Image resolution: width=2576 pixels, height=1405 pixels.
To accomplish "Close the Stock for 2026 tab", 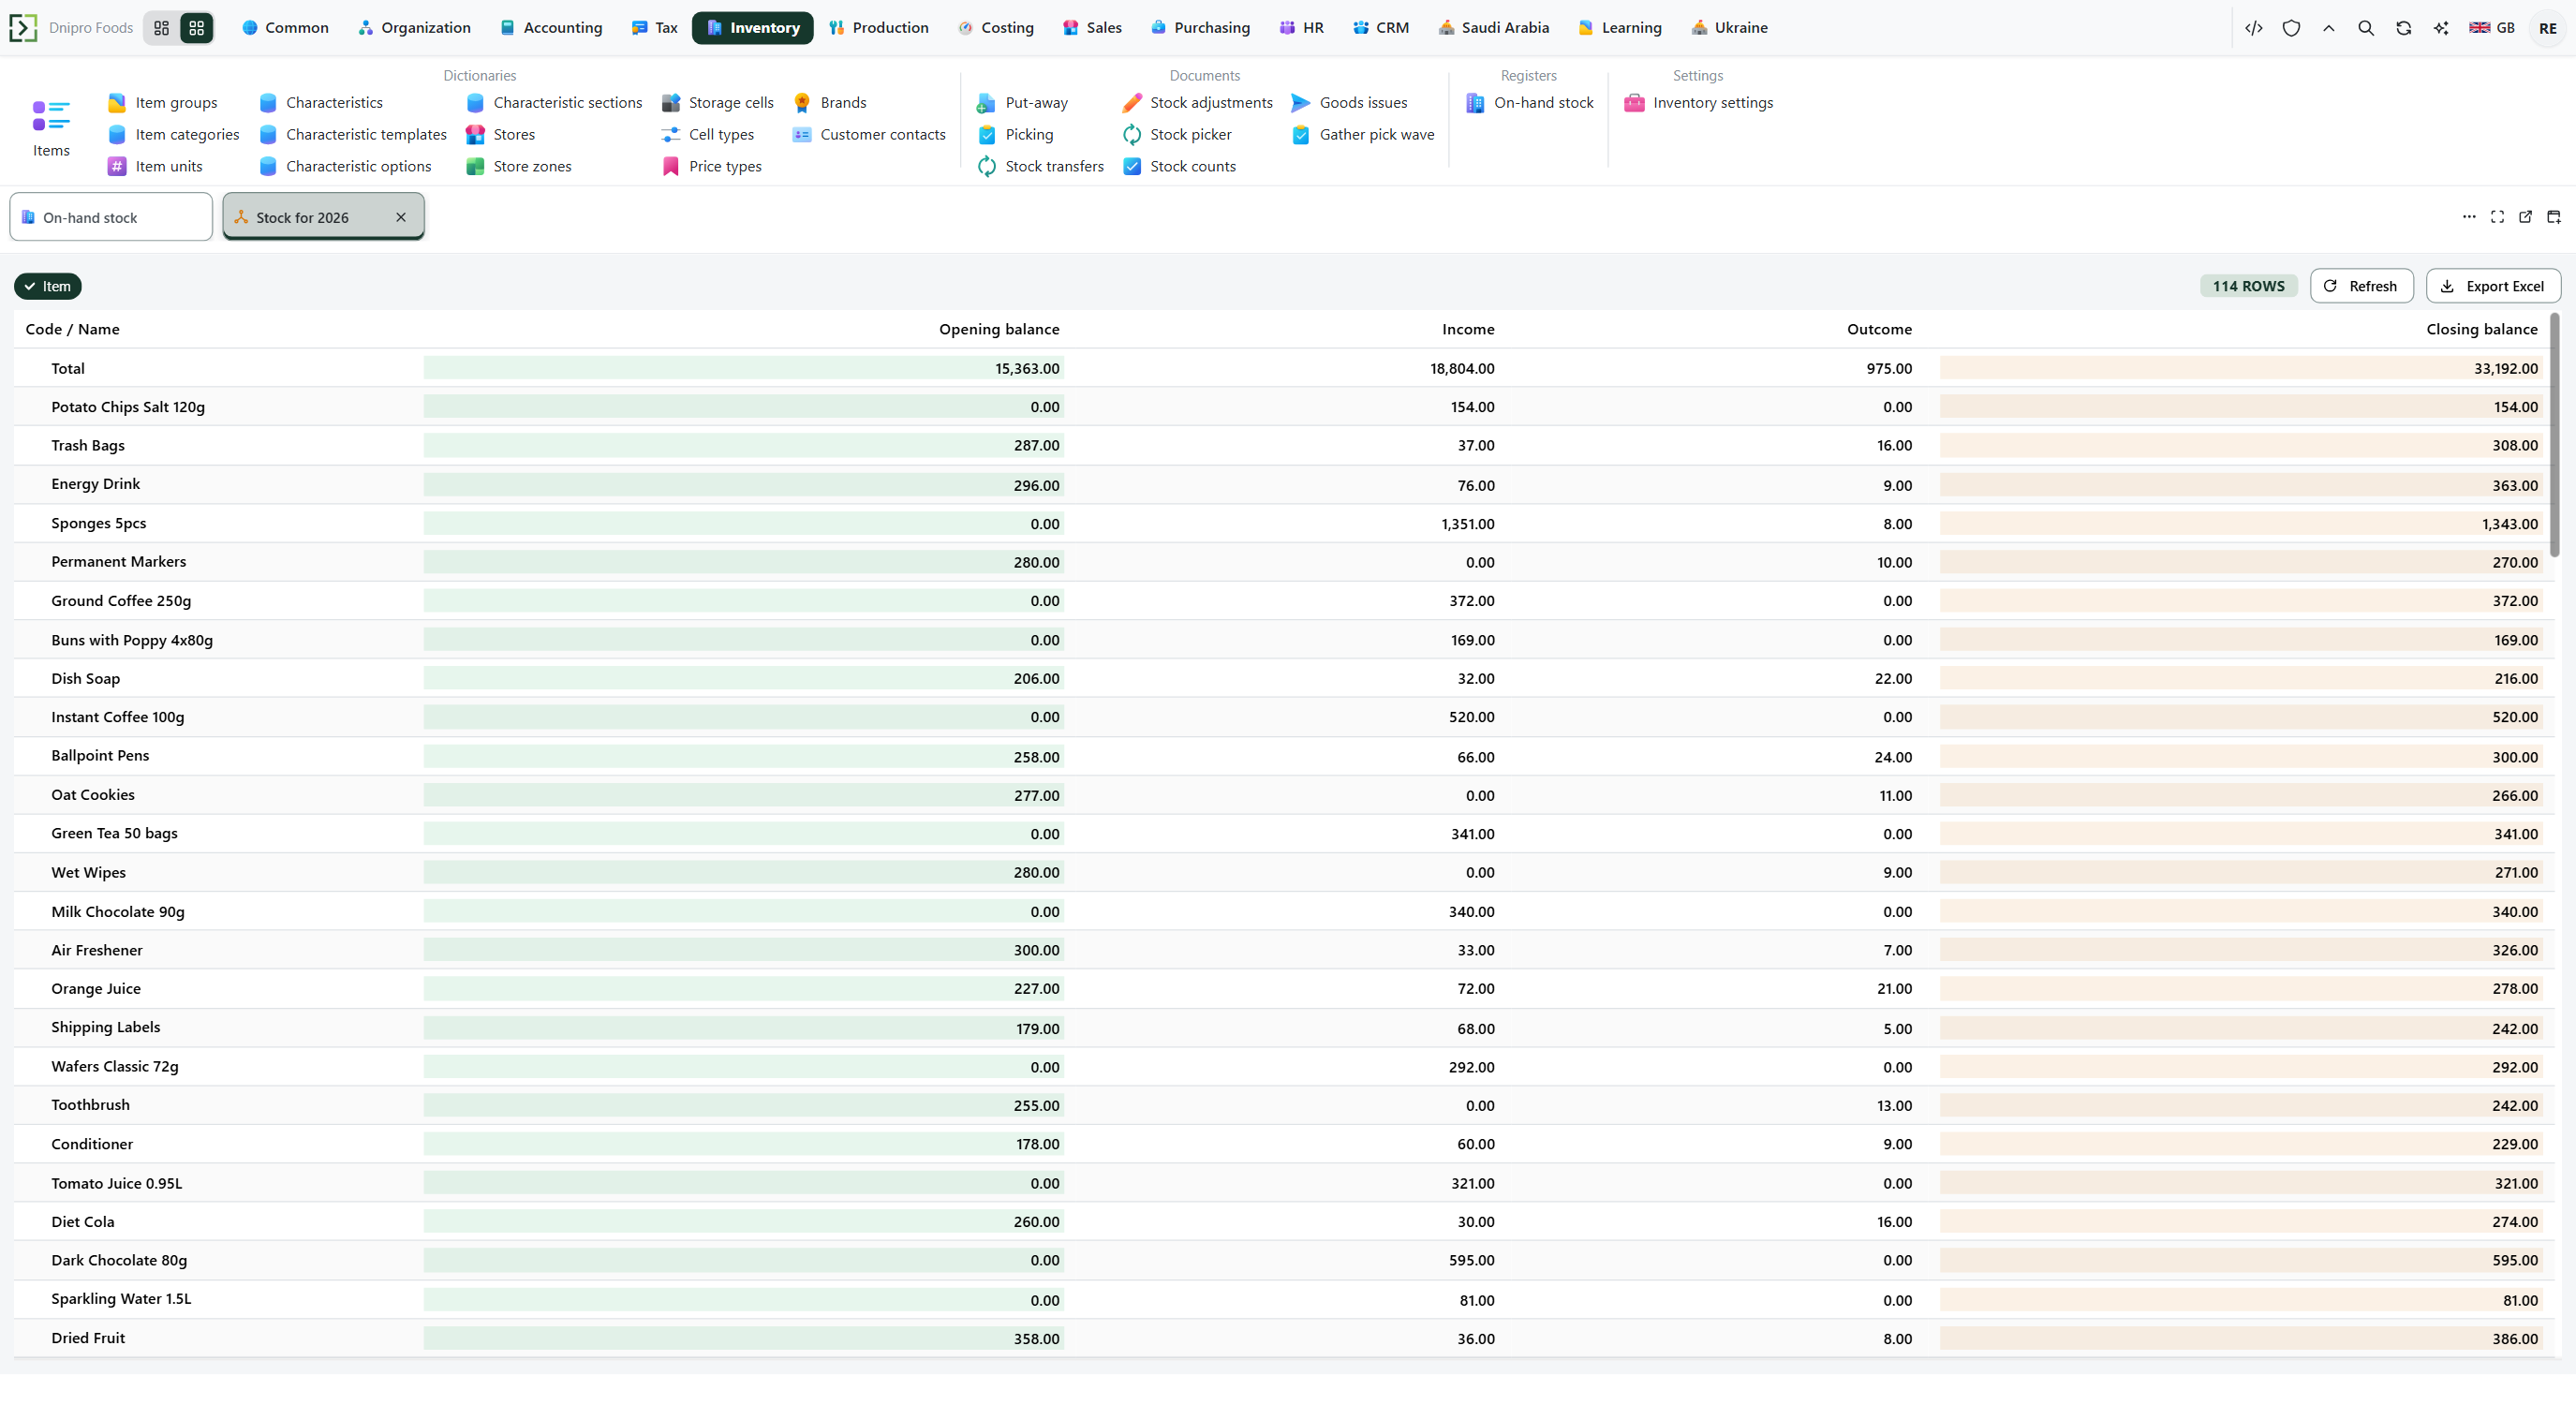I will coord(401,217).
